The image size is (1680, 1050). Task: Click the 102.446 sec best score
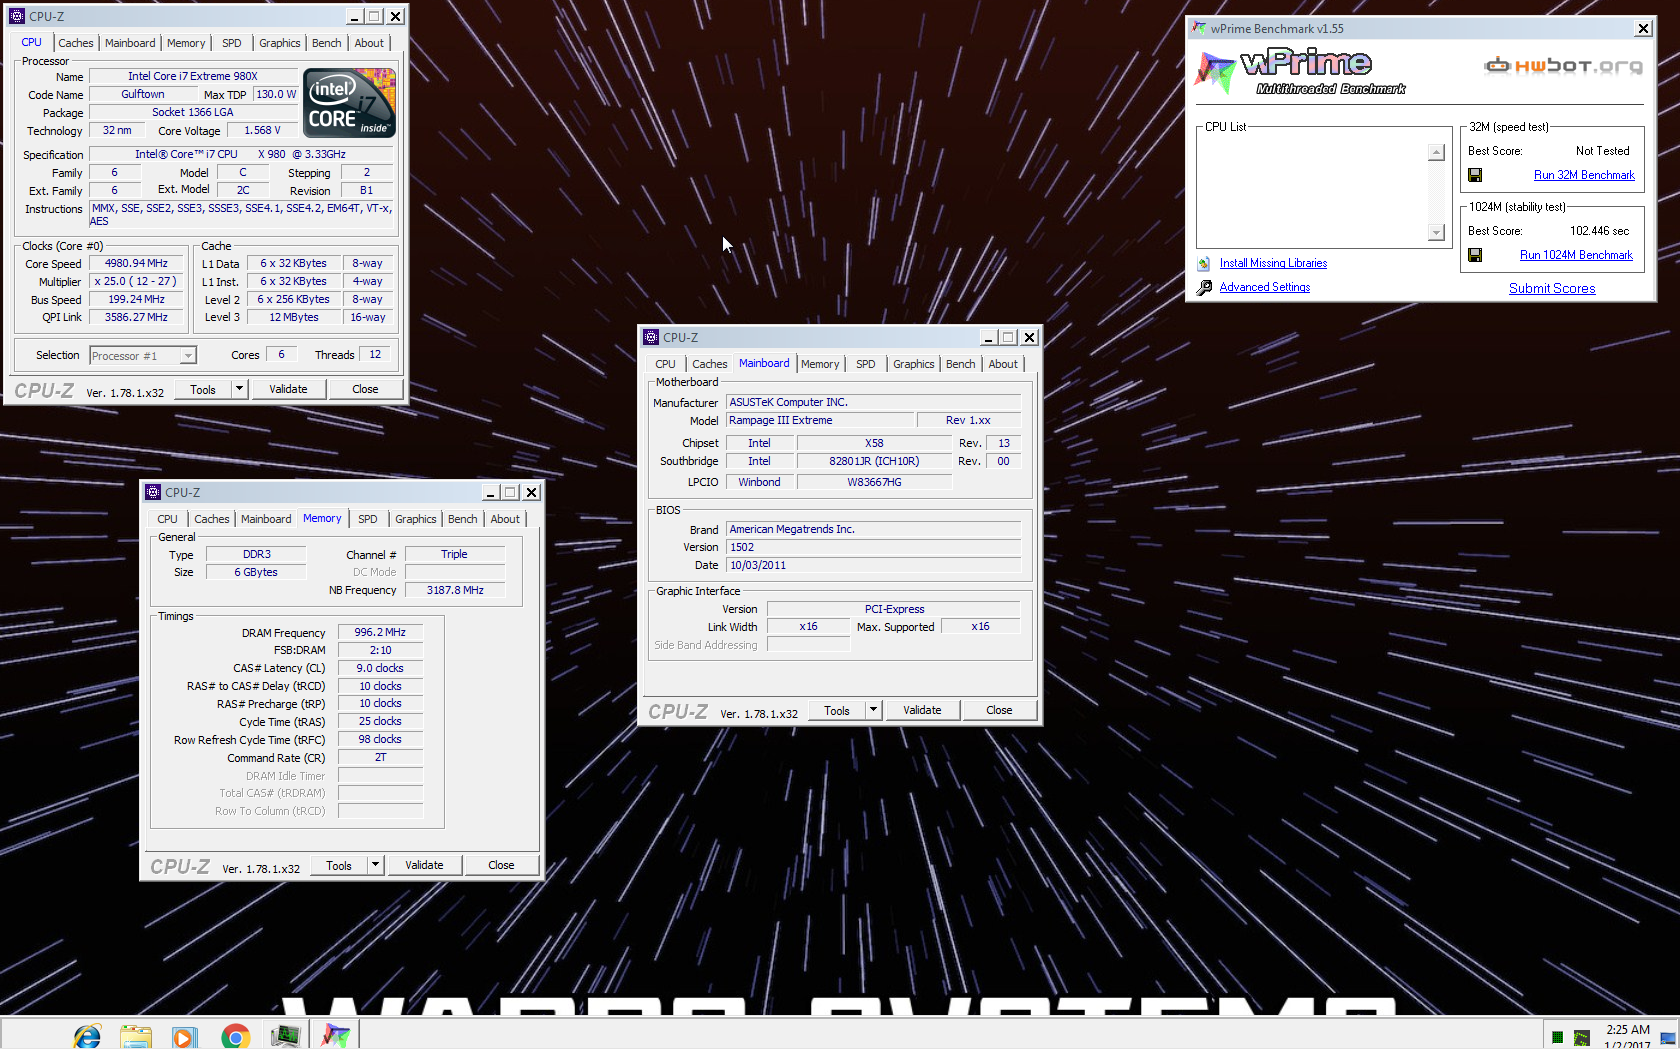coord(1599,231)
